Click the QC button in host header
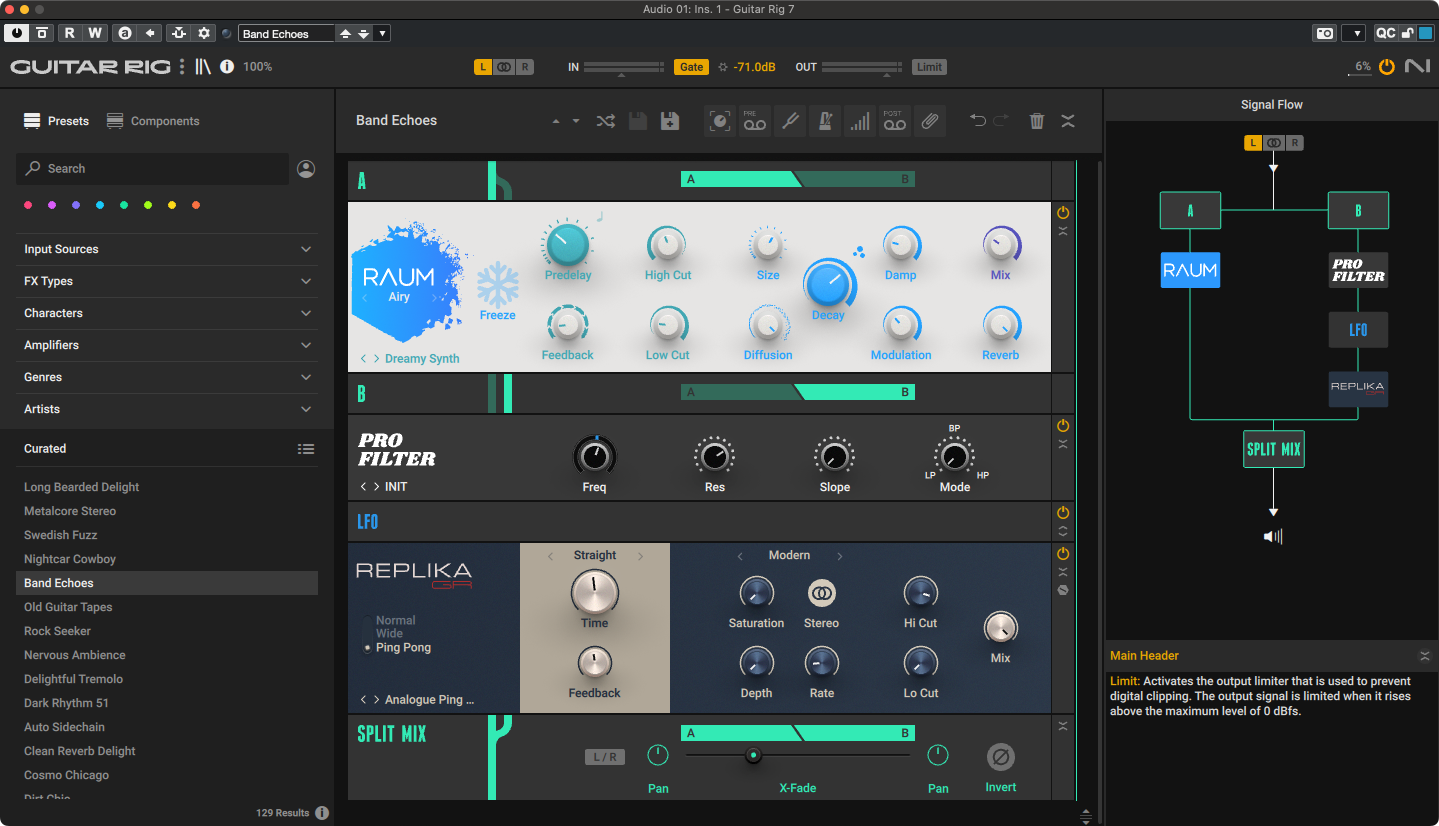The width and height of the screenshot is (1439, 826). [1385, 33]
